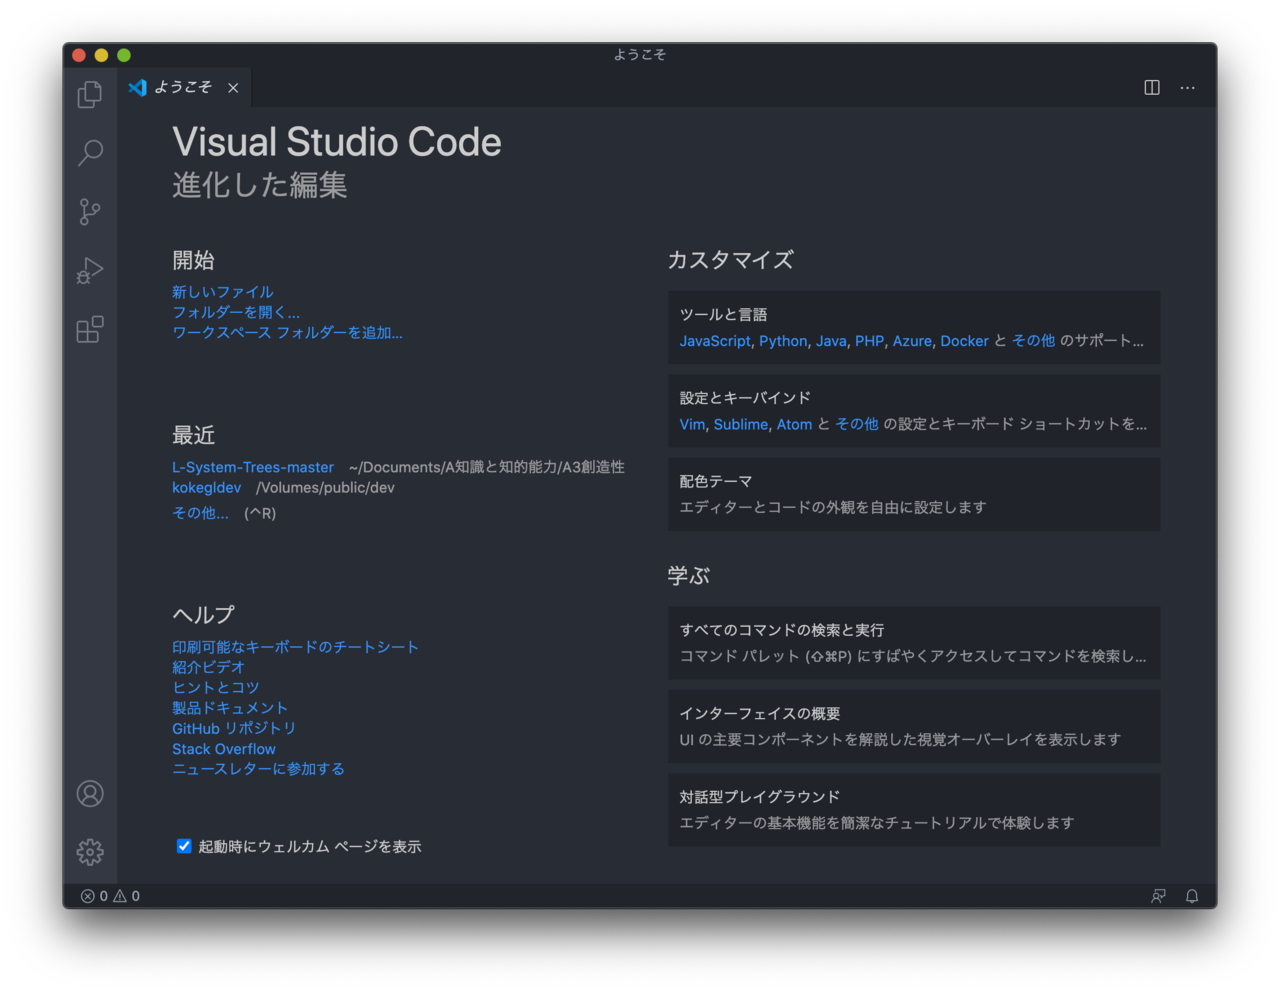Screen dimensions: 1280x992
Task: Click Azure support link
Action: 912,341
